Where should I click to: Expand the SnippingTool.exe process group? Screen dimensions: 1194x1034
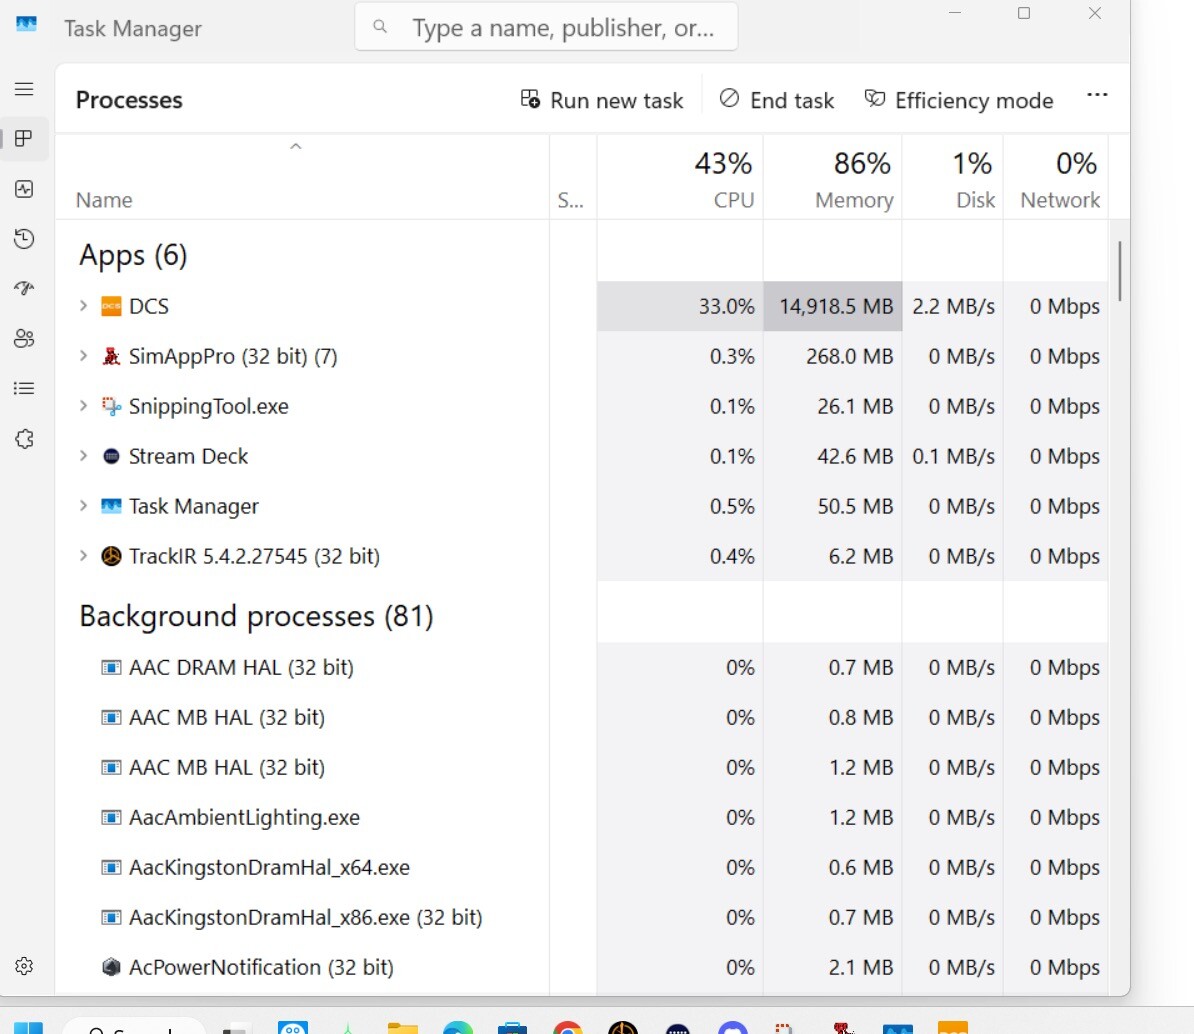pyautogui.click(x=83, y=406)
